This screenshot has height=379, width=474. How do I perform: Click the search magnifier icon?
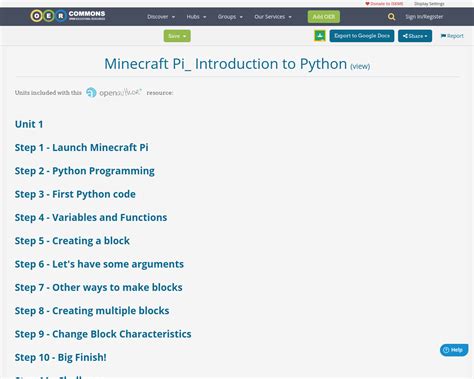point(391,17)
